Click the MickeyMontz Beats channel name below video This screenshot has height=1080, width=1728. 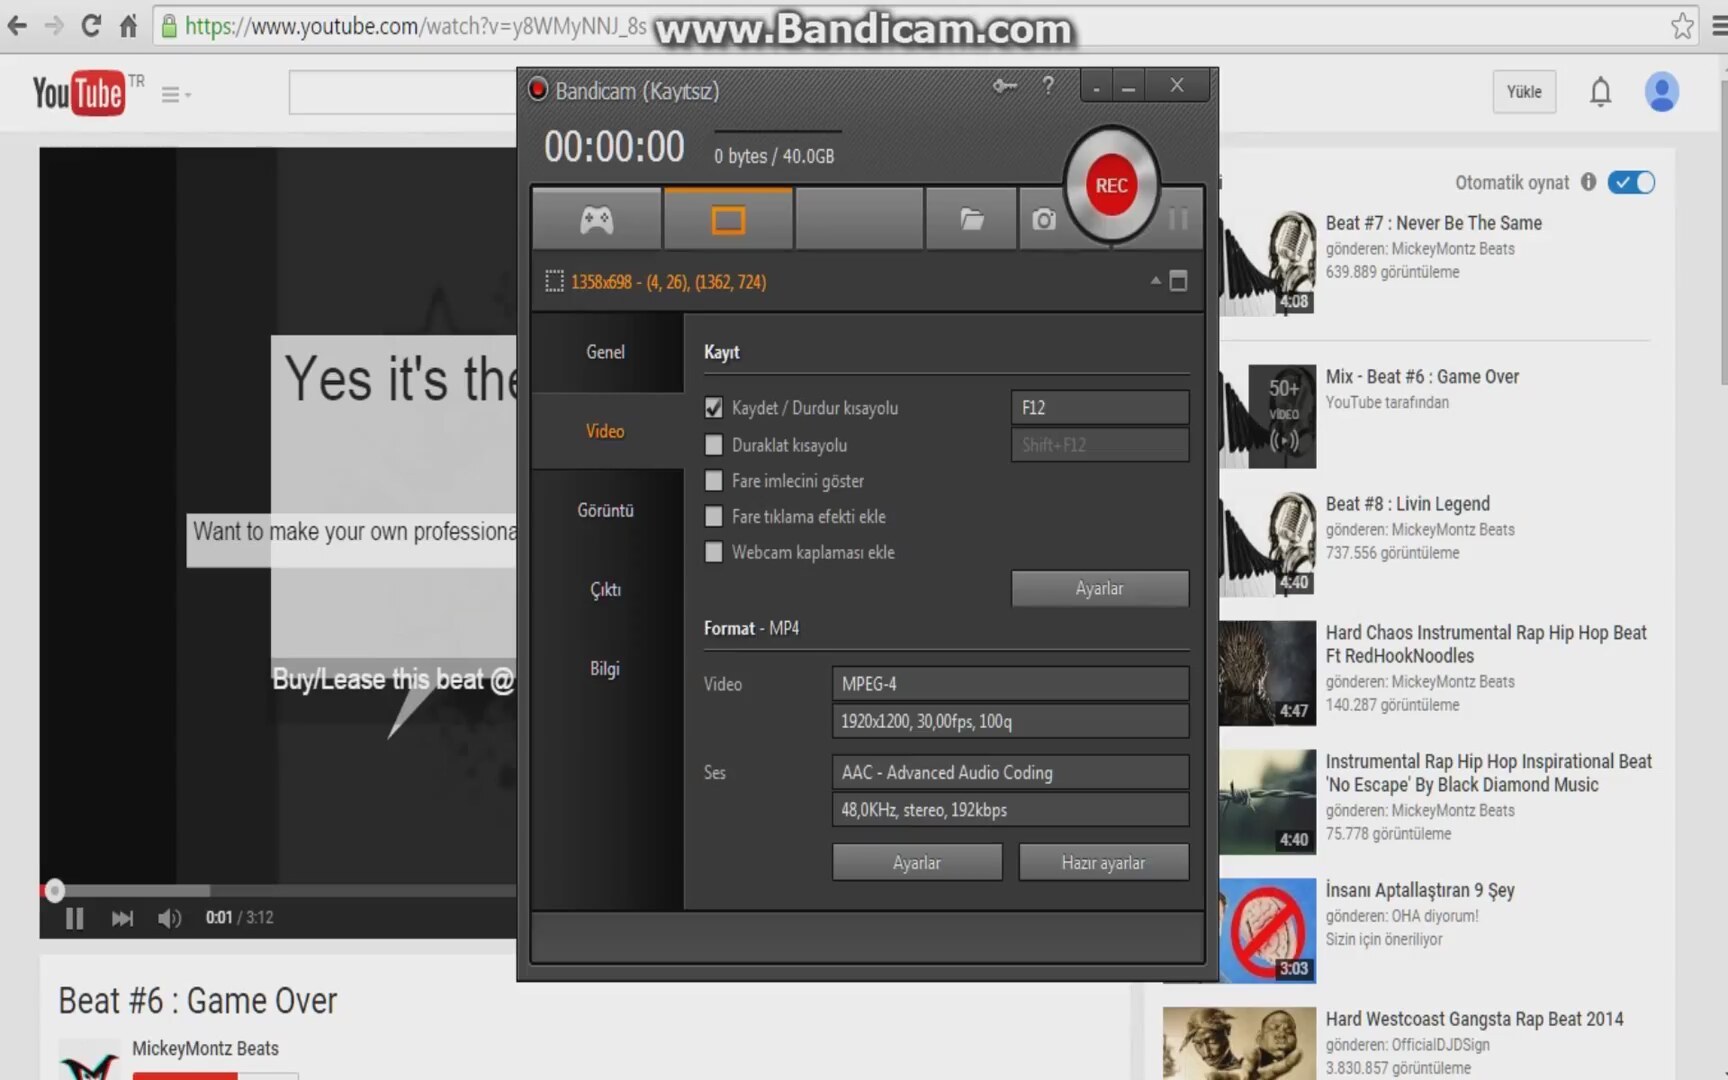pyautogui.click(x=205, y=1048)
